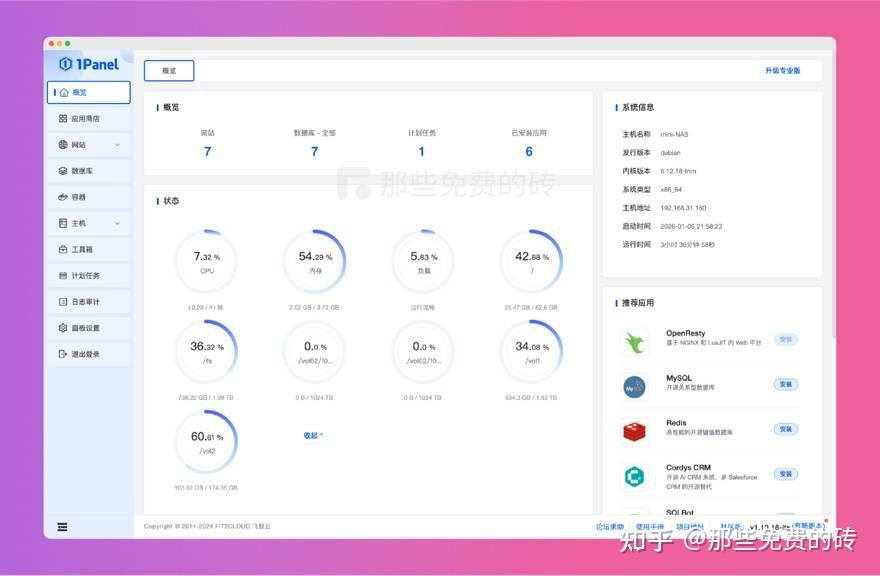Click the 1Panel logo in the sidebar

[89, 65]
